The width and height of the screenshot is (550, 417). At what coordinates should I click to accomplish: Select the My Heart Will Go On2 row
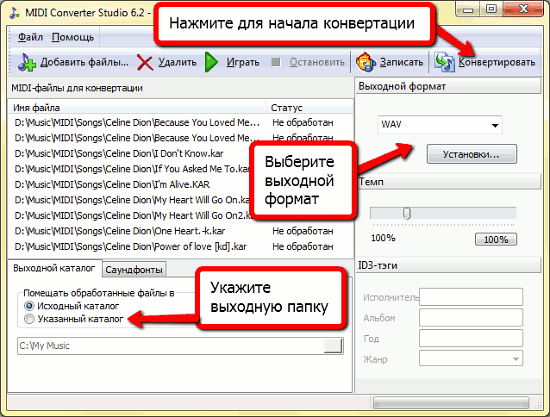point(181,215)
